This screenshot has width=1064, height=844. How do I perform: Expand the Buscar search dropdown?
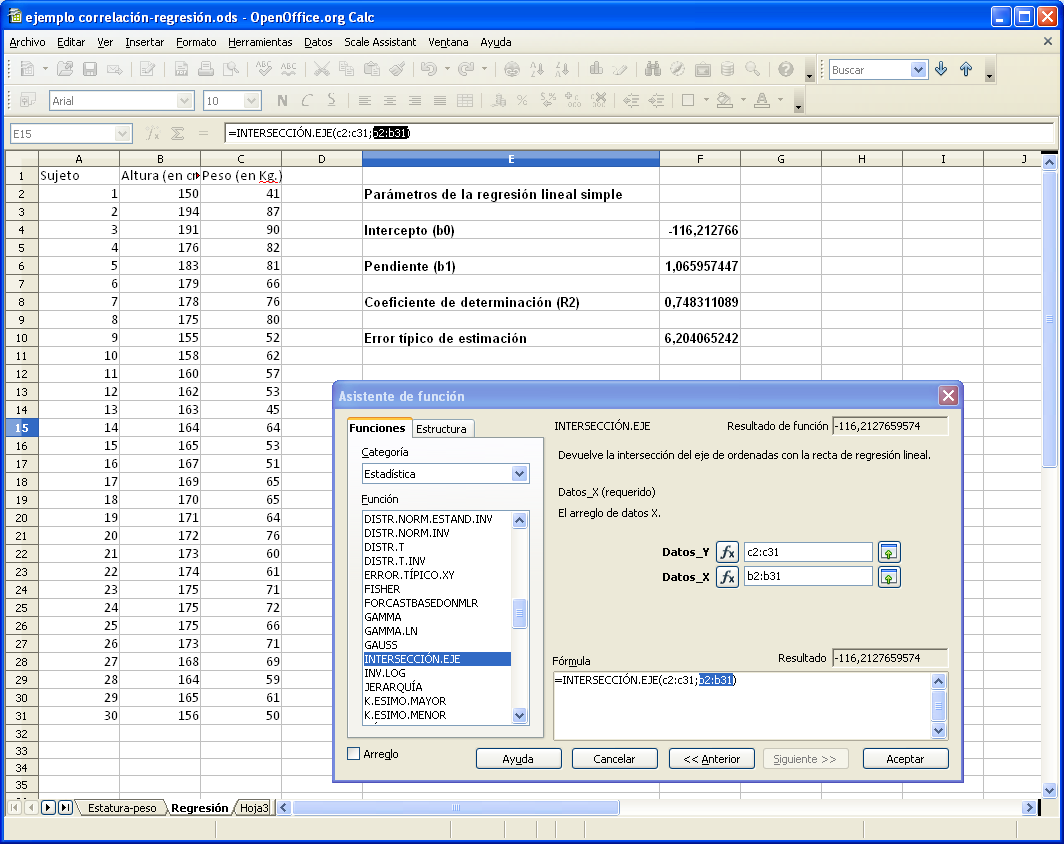tap(918, 70)
